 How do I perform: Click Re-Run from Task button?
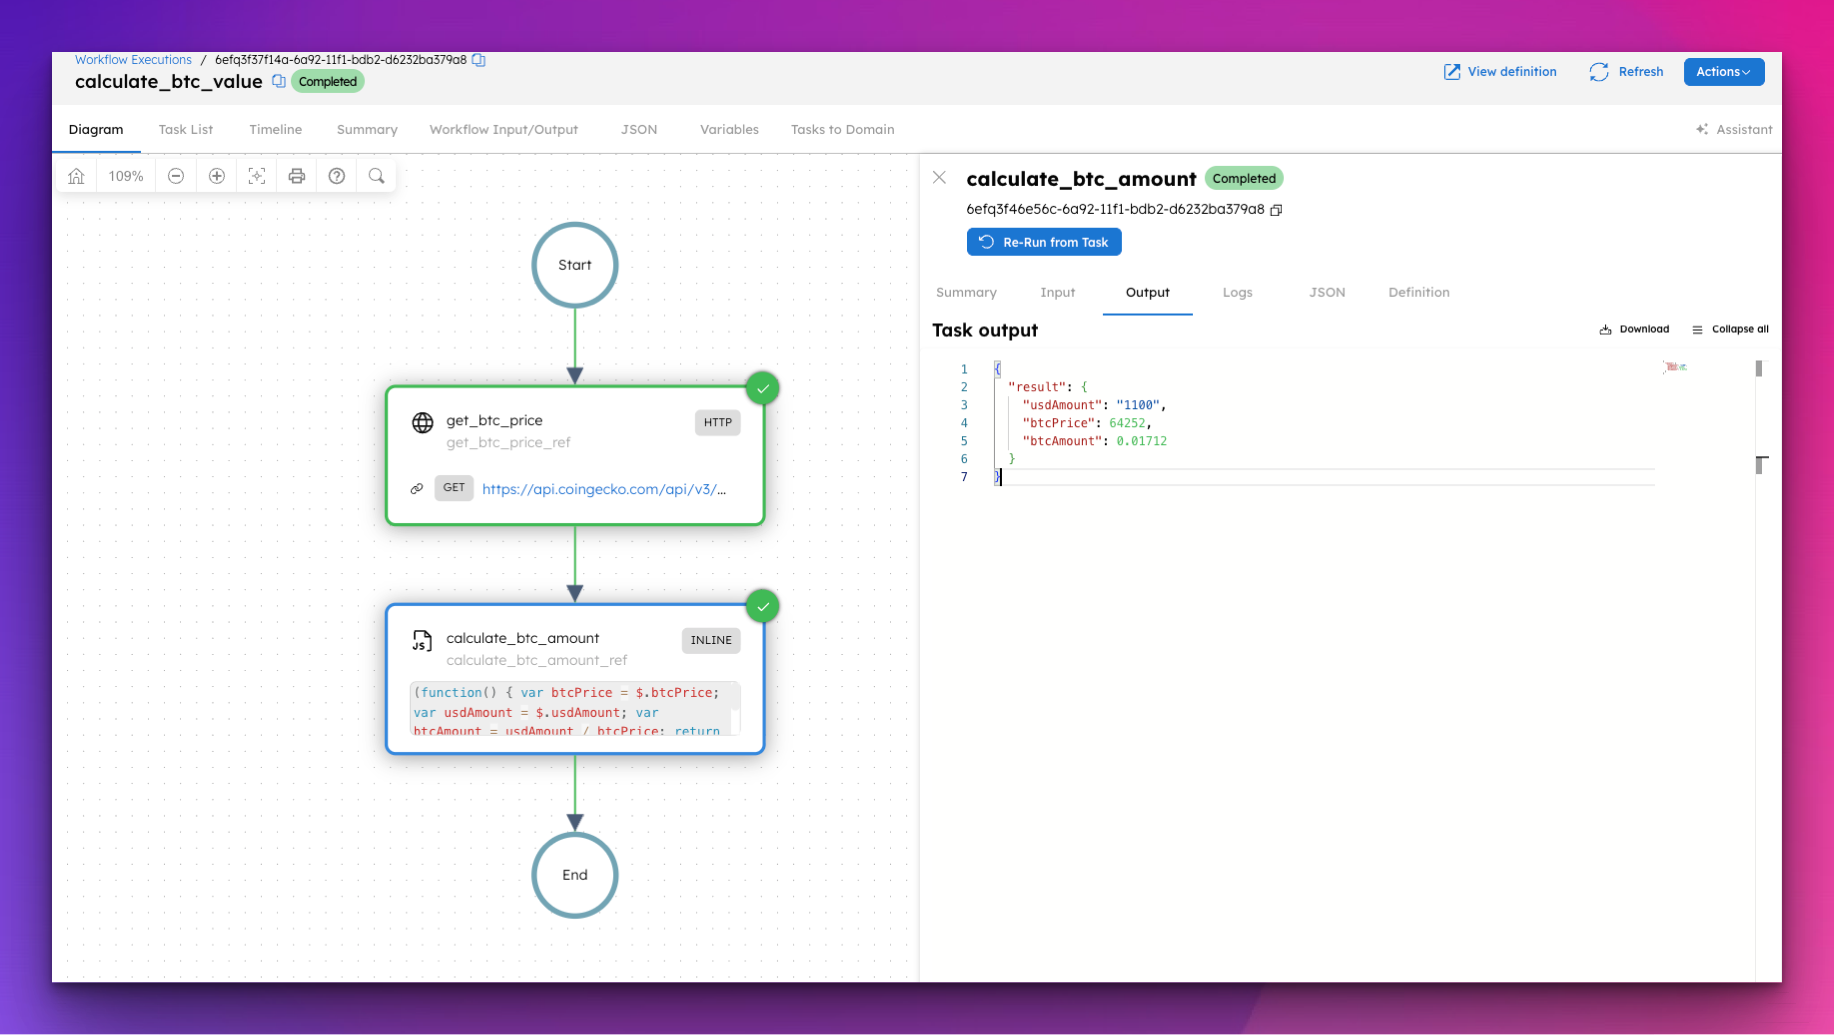tap(1044, 242)
